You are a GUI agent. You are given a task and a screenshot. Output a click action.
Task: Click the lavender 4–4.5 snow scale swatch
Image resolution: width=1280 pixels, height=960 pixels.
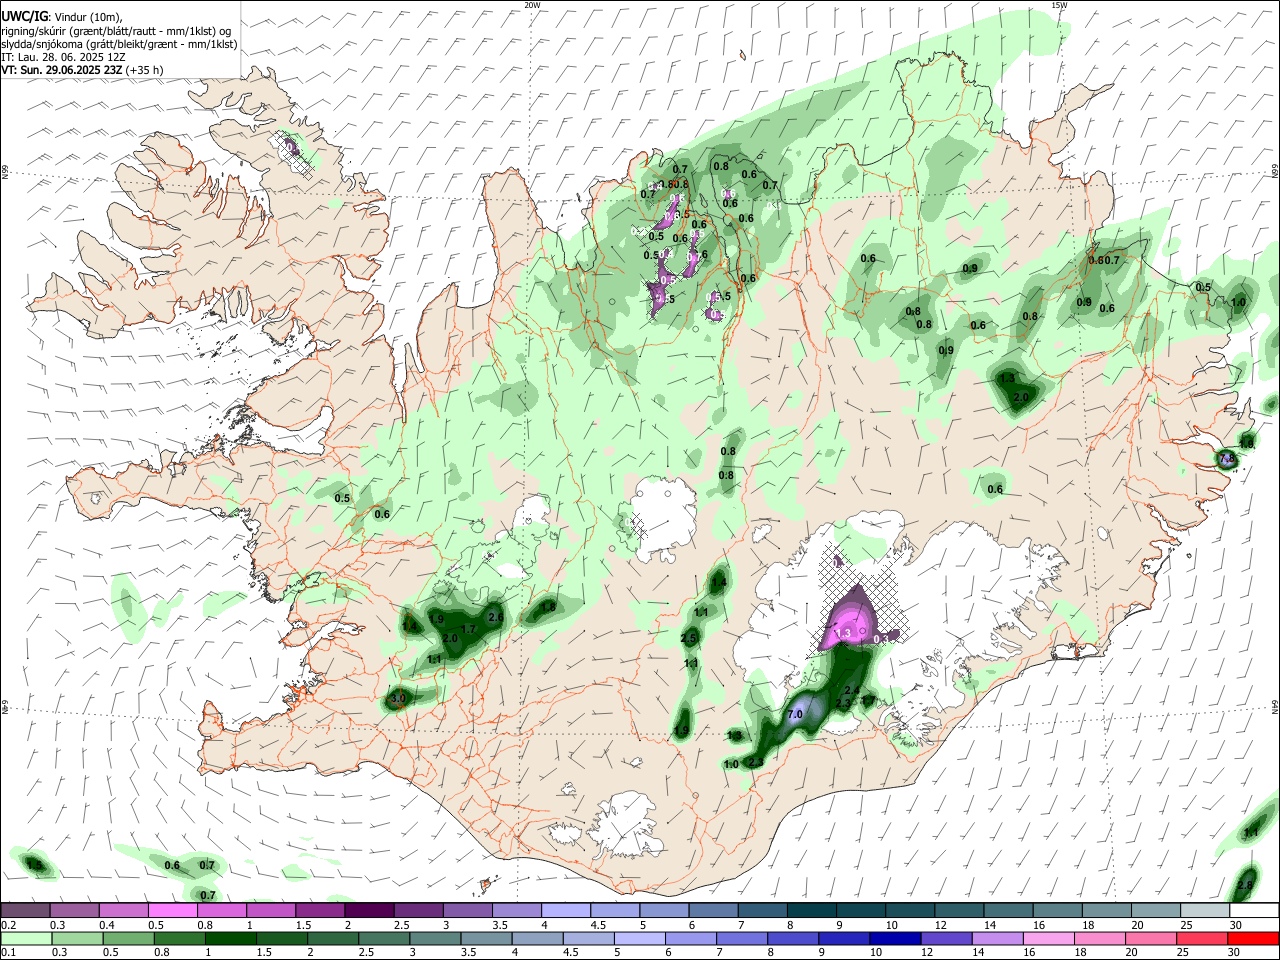(566, 911)
